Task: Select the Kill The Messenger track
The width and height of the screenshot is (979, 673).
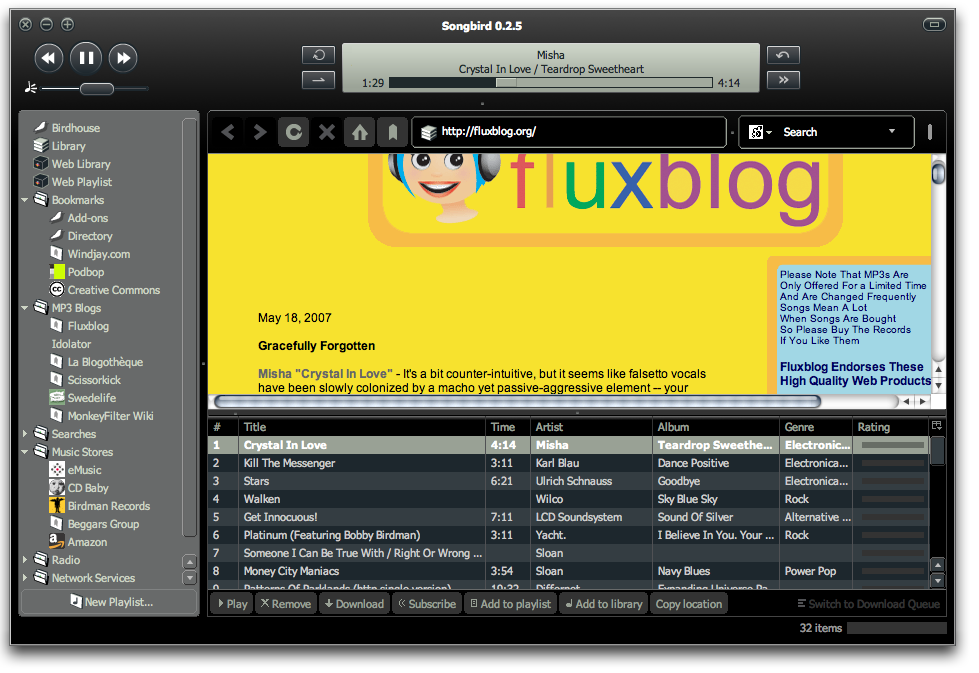Action: [568, 463]
